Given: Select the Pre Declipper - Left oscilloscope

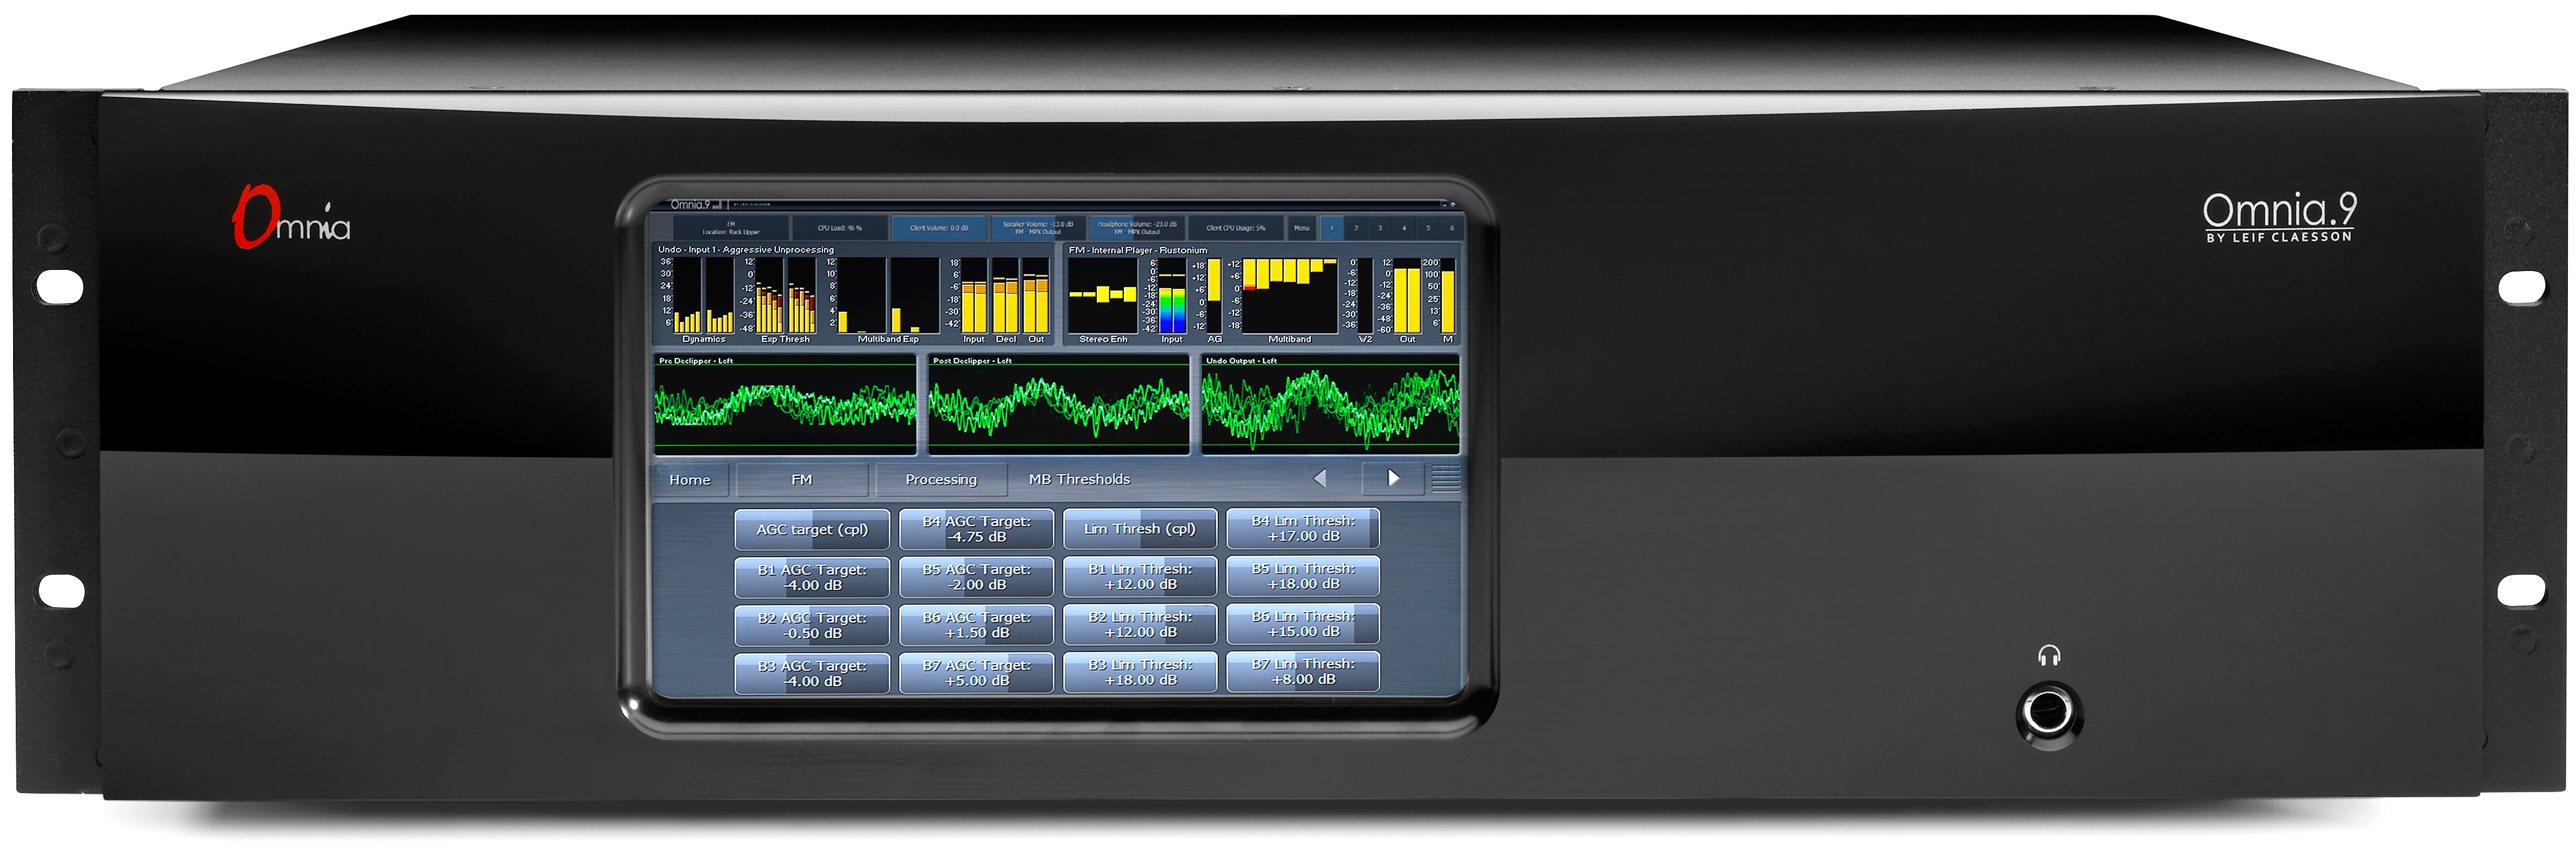Looking at the screenshot, I should coord(785,405).
